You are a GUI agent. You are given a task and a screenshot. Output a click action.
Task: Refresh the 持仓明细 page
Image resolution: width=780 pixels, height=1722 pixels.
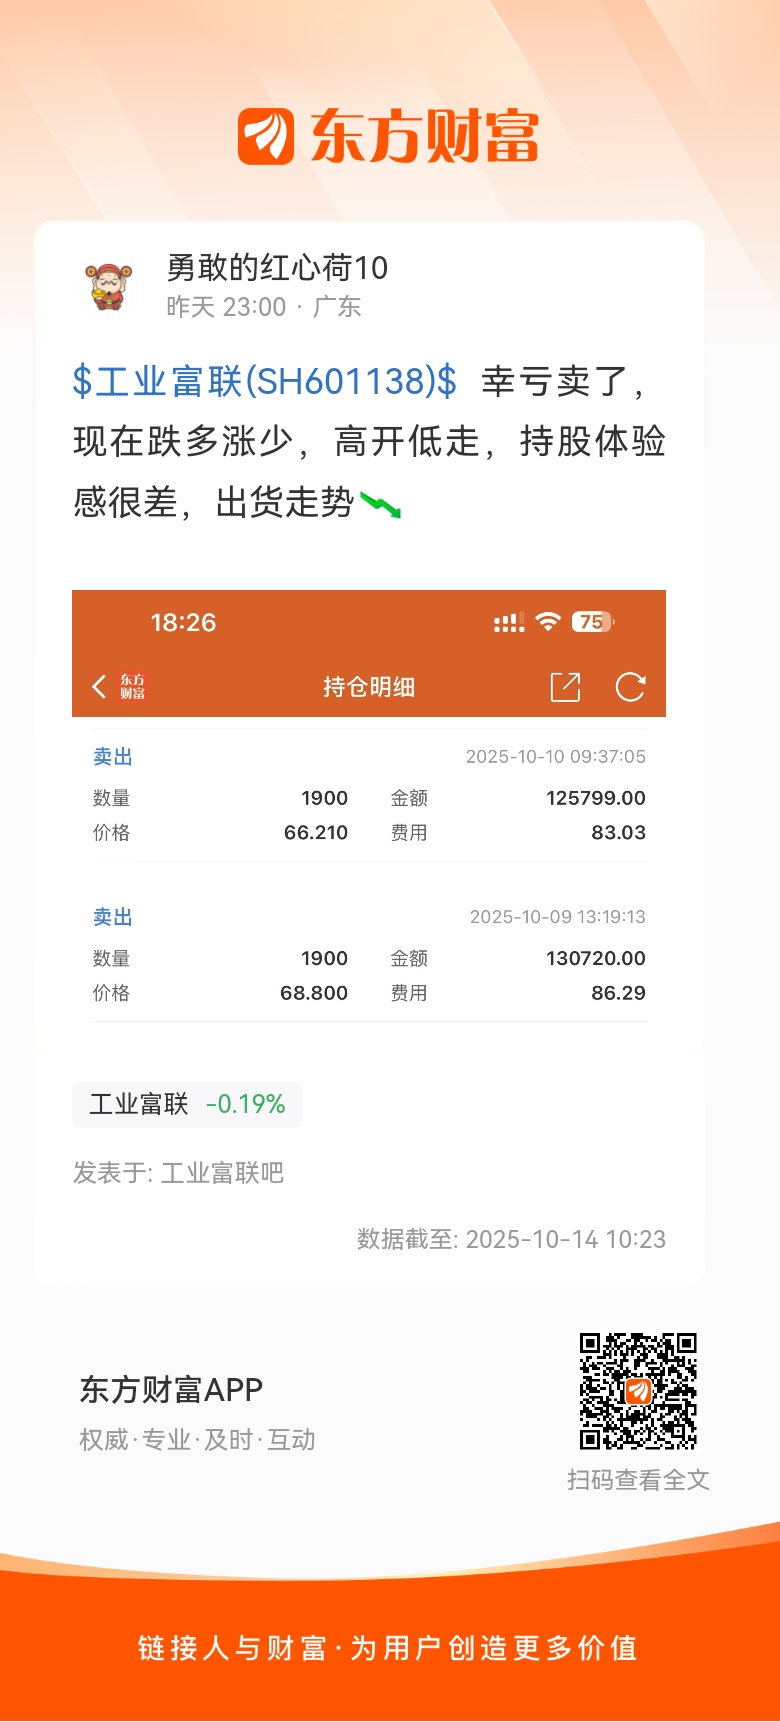click(630, 687)
